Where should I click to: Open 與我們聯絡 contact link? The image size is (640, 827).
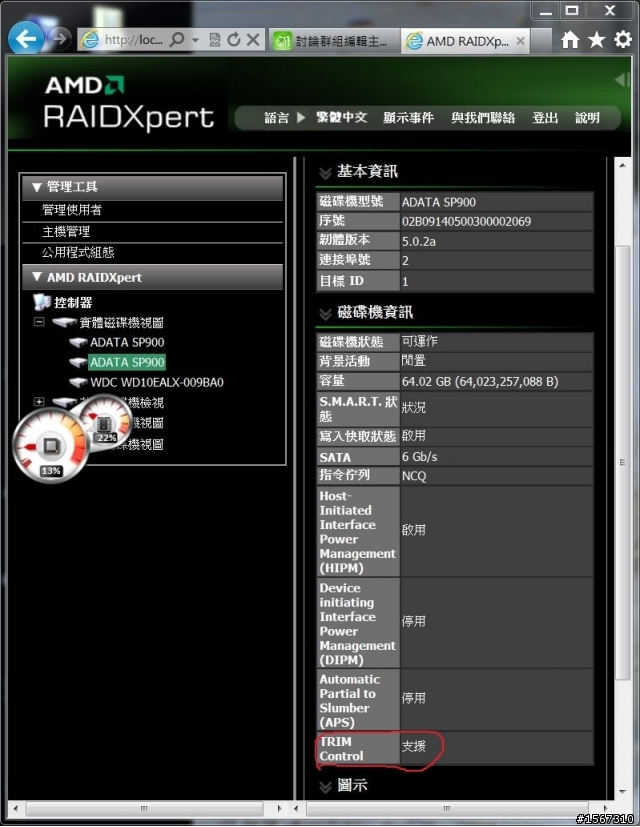point(483,118)
